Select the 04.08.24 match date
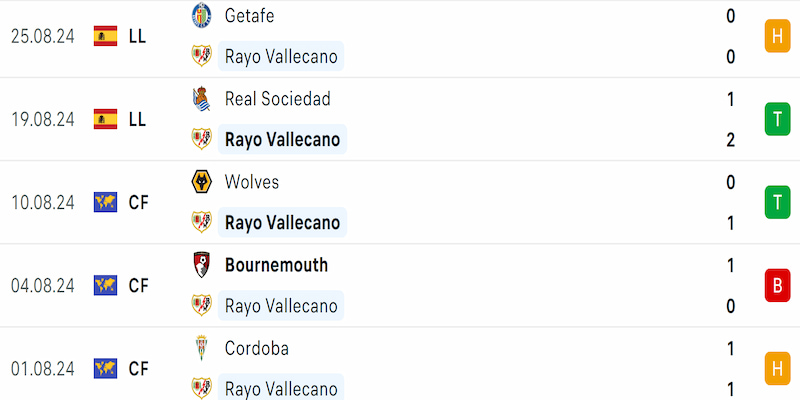Image resolution: width=800 pixels, height=400 pixels. (43, 286)
